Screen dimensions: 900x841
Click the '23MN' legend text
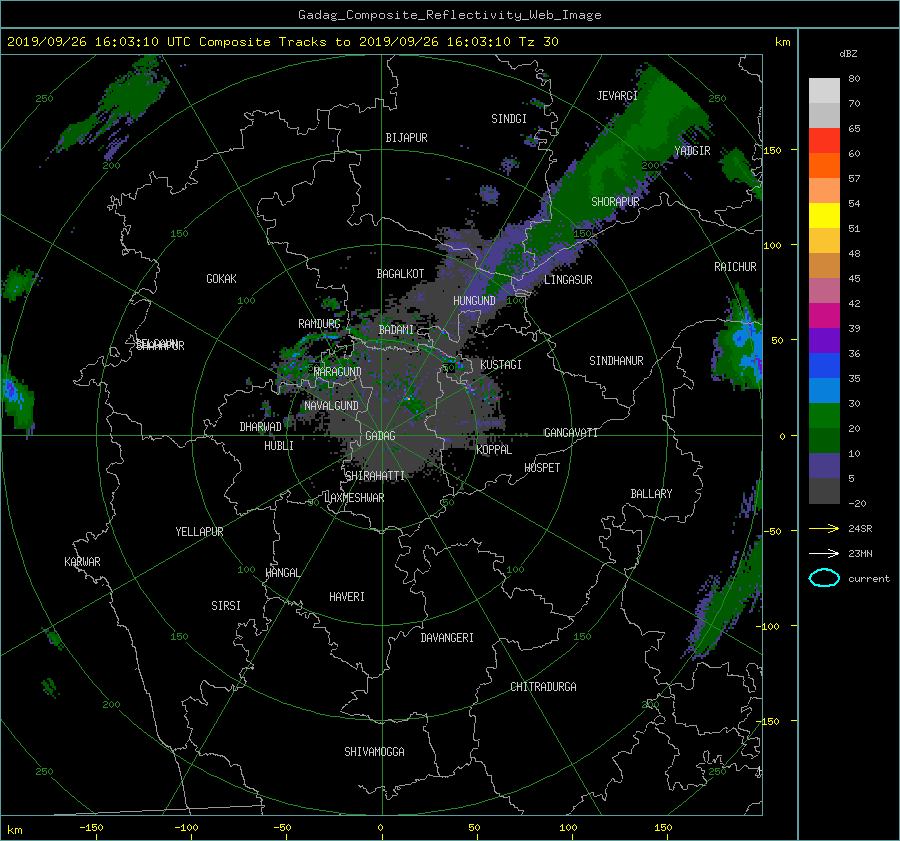point(860,554)
